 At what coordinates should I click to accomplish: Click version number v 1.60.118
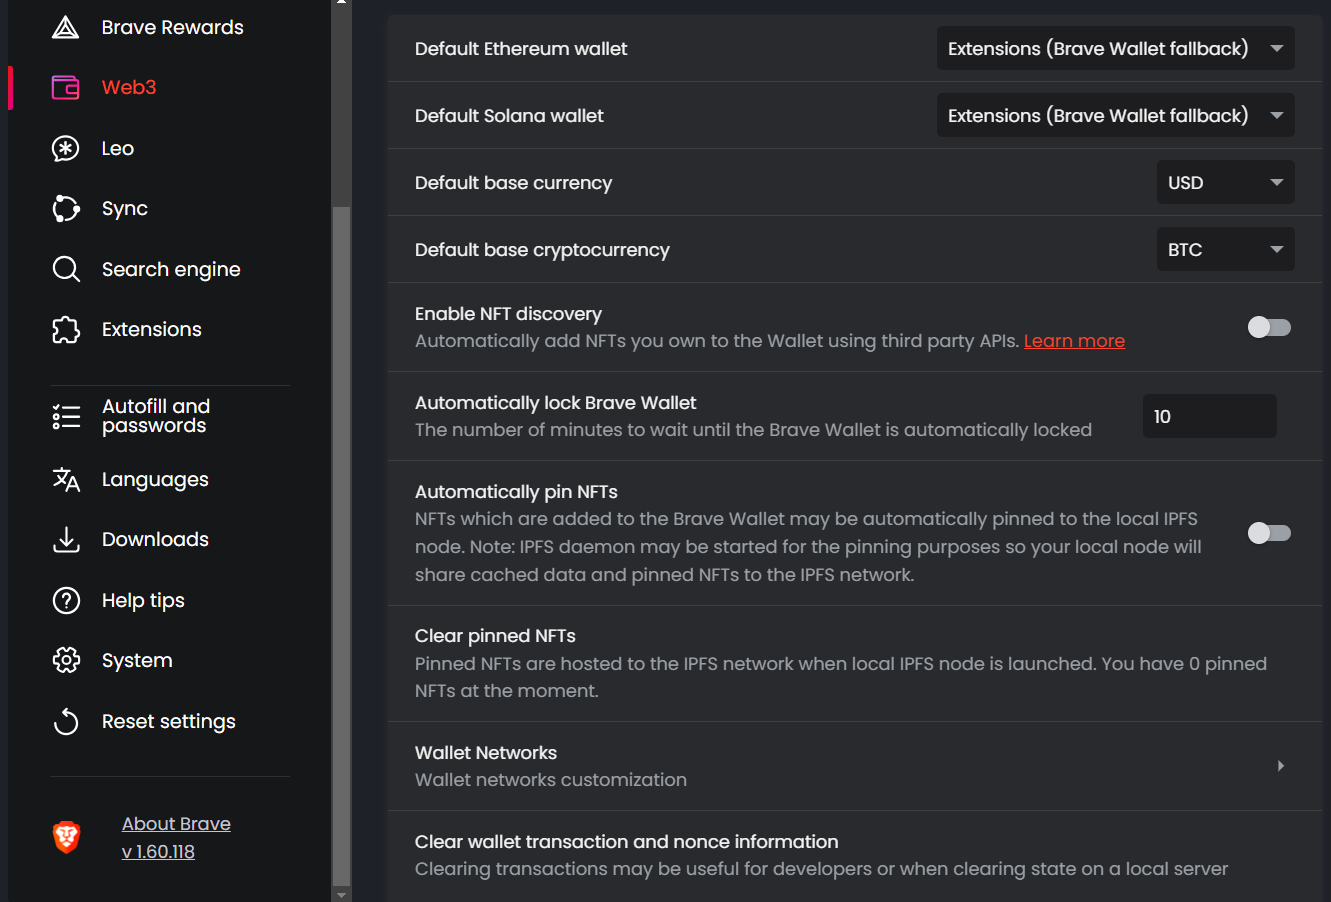point(158,852)
